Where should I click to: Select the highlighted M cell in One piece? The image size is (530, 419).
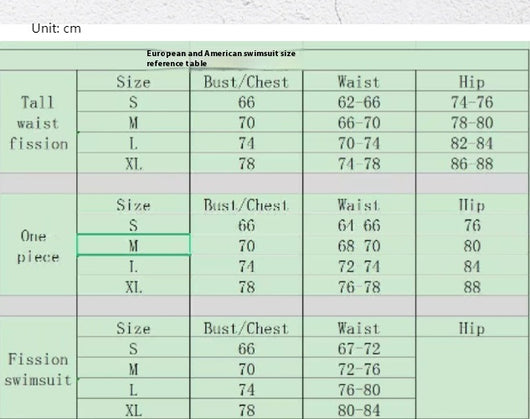[134, 245]
